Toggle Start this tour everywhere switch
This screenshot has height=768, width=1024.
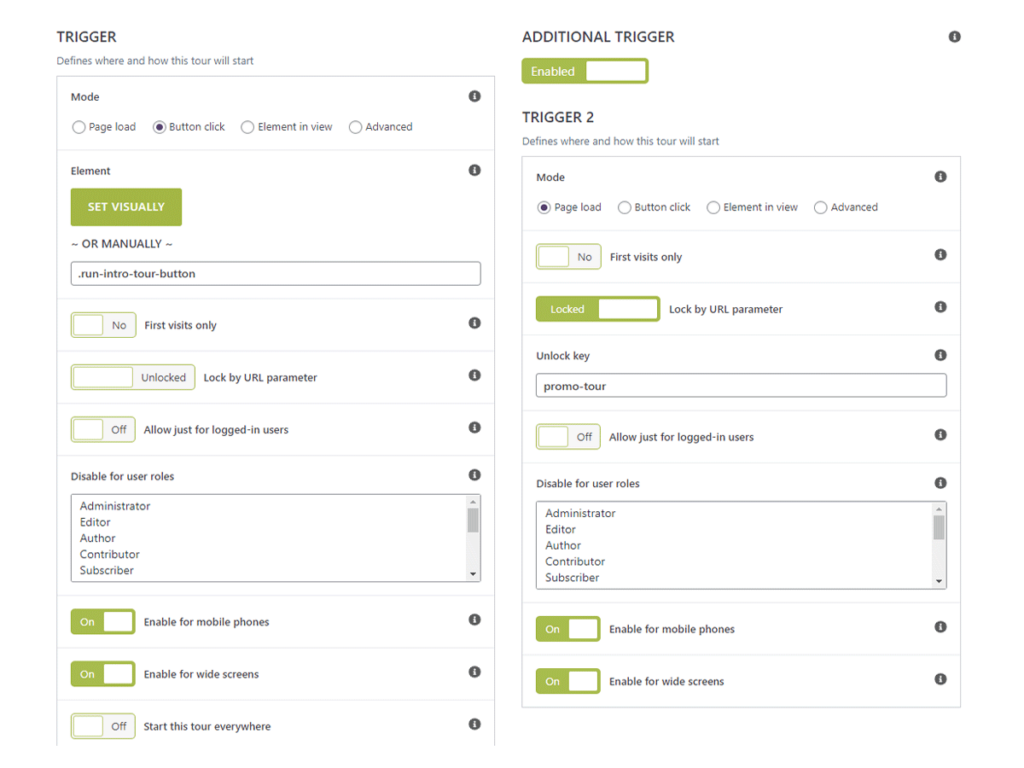coord(103,726)
